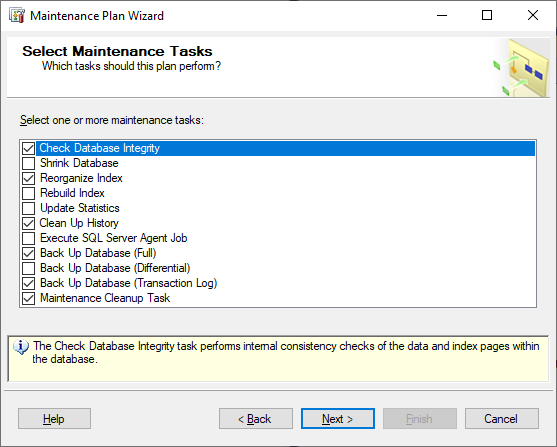This screenshot has height=447, width=557.
Task: Click the disabled Finish button
Action: coord(420,419)
